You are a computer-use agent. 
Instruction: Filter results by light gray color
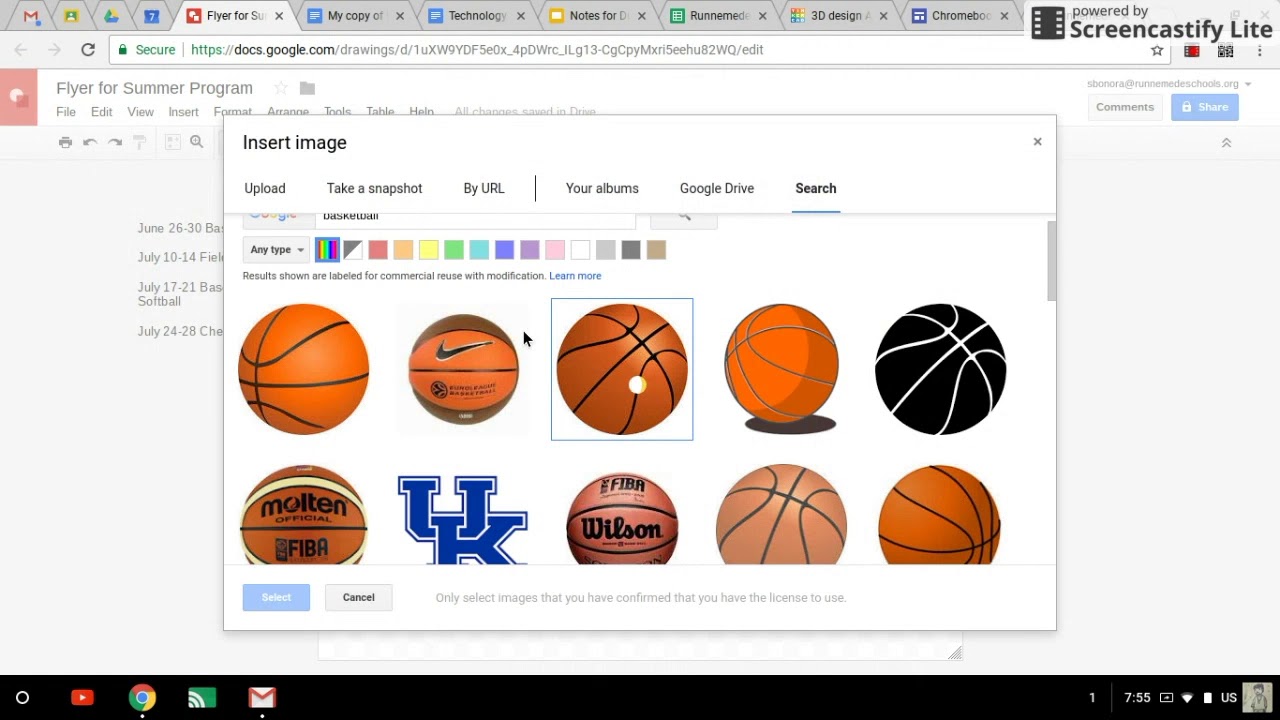tap(605, 250)
